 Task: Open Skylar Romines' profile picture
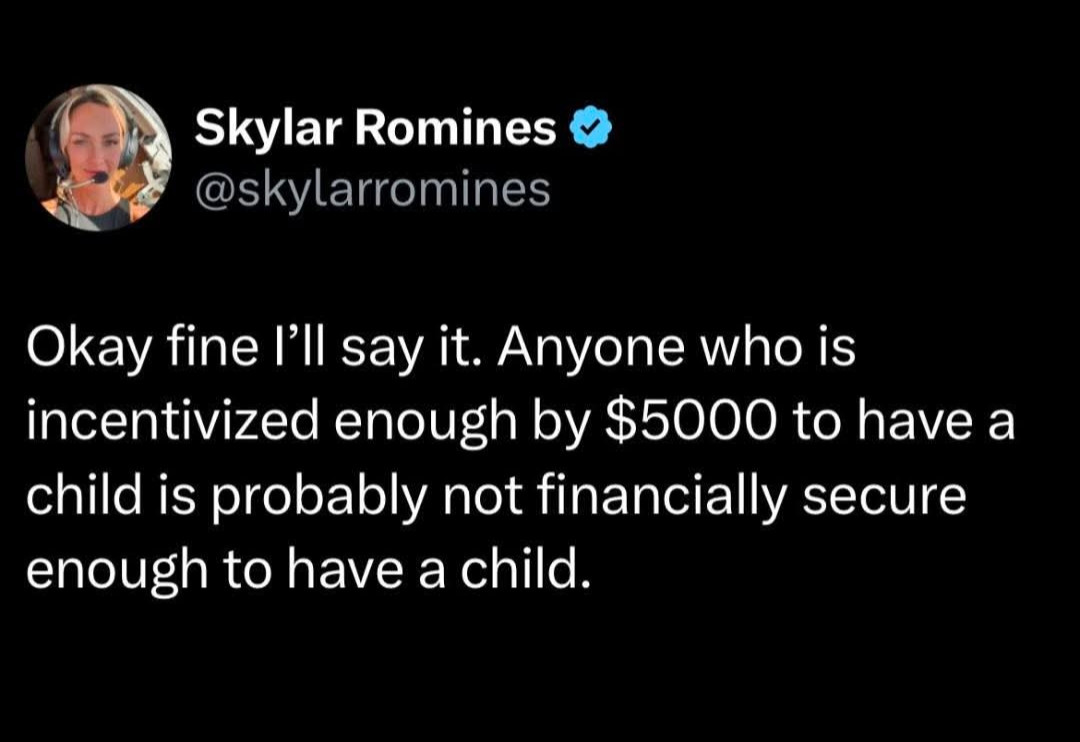pyautogui.click(x=98, y=158)
